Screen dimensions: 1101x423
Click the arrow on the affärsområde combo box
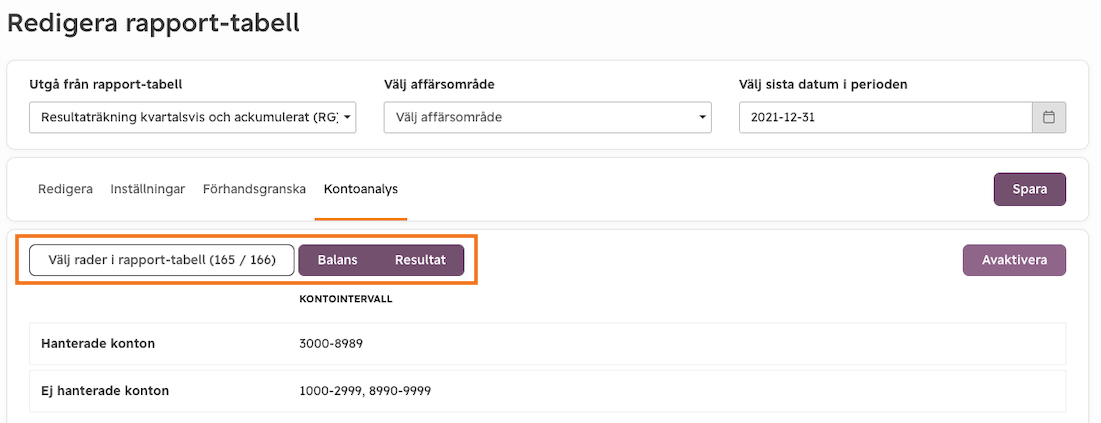(701, 117)
